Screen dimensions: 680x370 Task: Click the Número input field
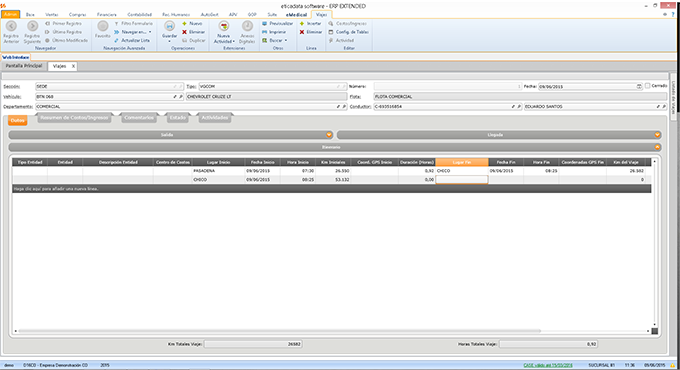click(x=448, y=87)
